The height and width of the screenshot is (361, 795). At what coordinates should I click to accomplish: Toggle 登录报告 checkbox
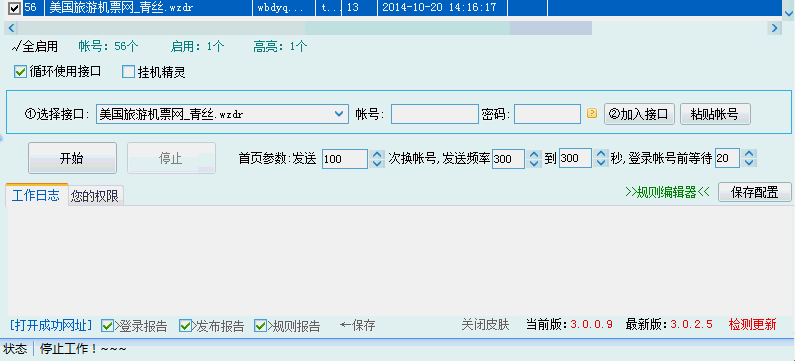pos(107,326)
